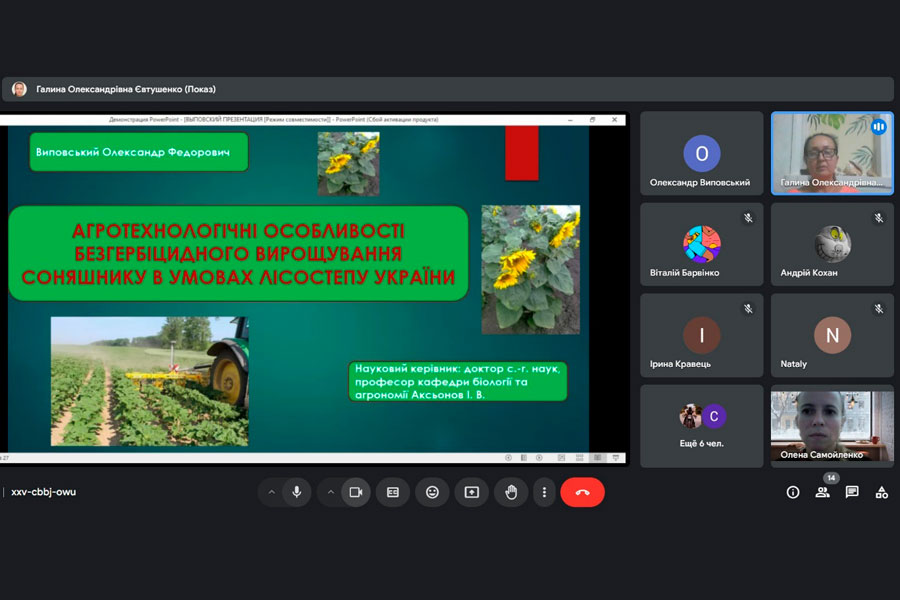The image size is (900, 600).
Task: Open more options three-dot menu
Action: click(544, 492)
